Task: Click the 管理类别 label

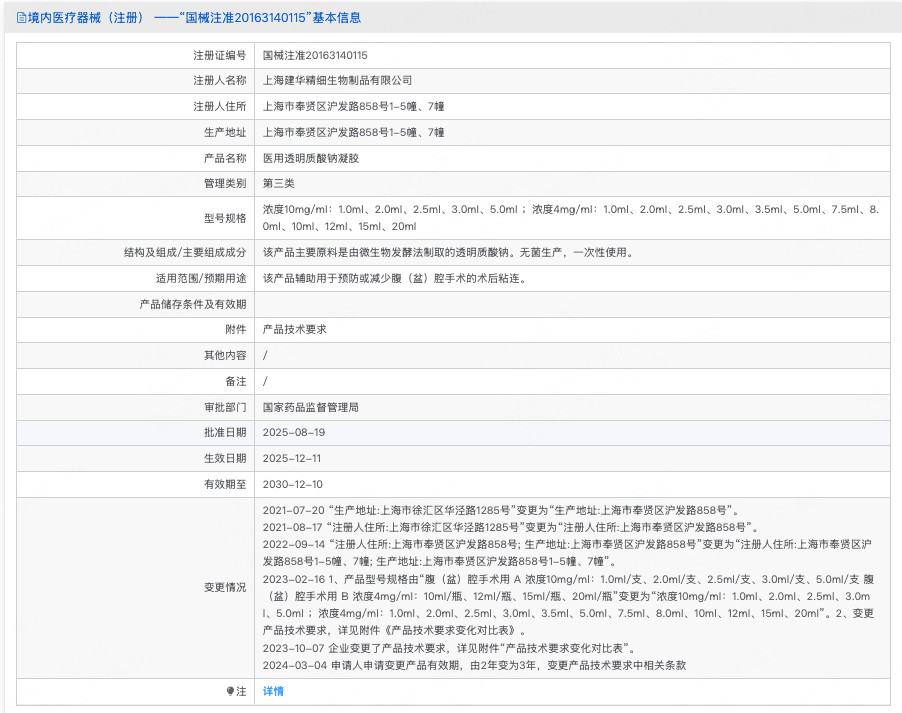Action: point(225,184)
